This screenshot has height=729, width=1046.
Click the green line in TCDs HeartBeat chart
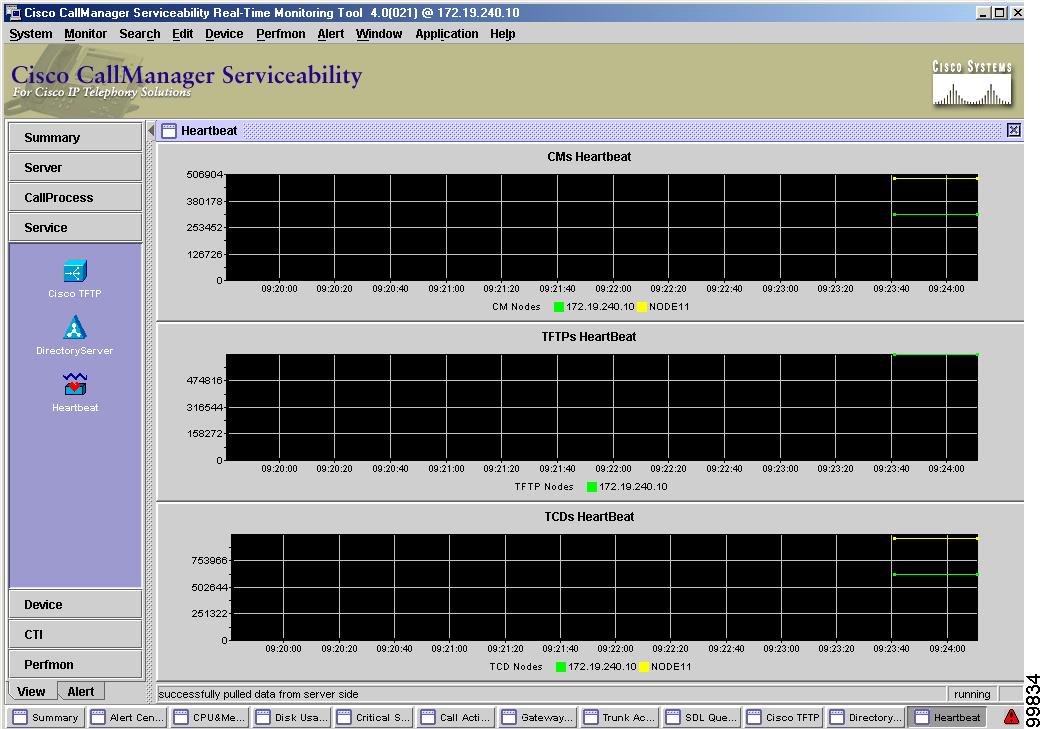pyautogui.click(x=935, y=574)
